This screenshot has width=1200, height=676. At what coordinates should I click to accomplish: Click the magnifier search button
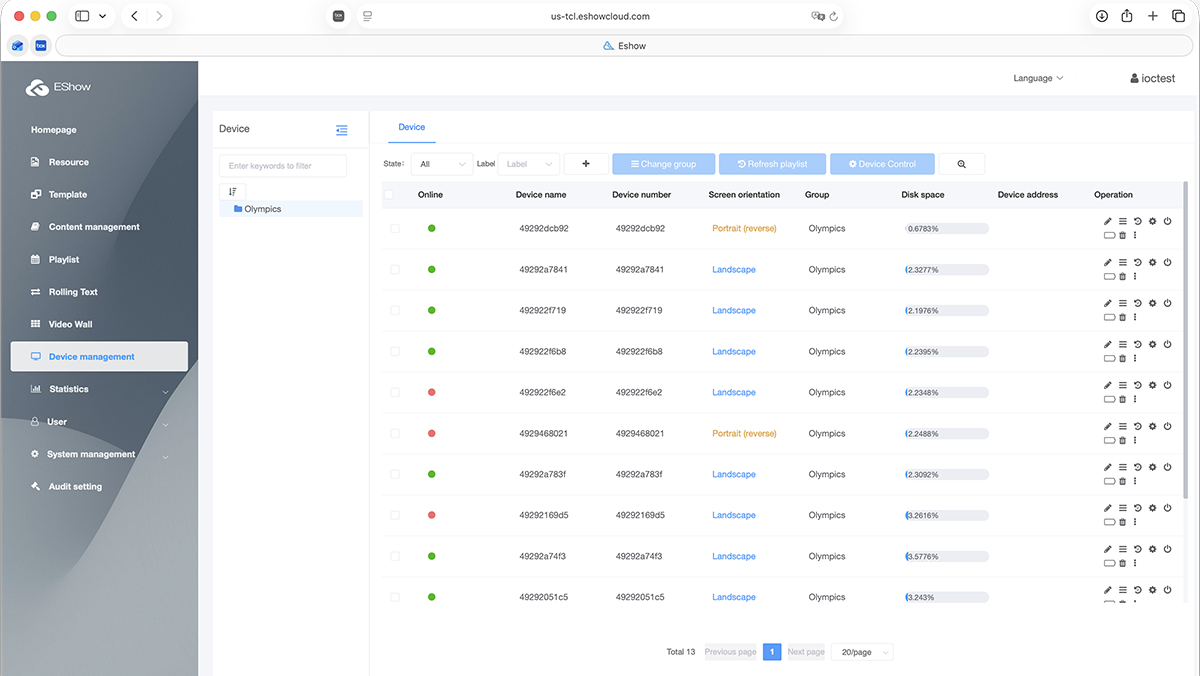click(x=961, y=164)
